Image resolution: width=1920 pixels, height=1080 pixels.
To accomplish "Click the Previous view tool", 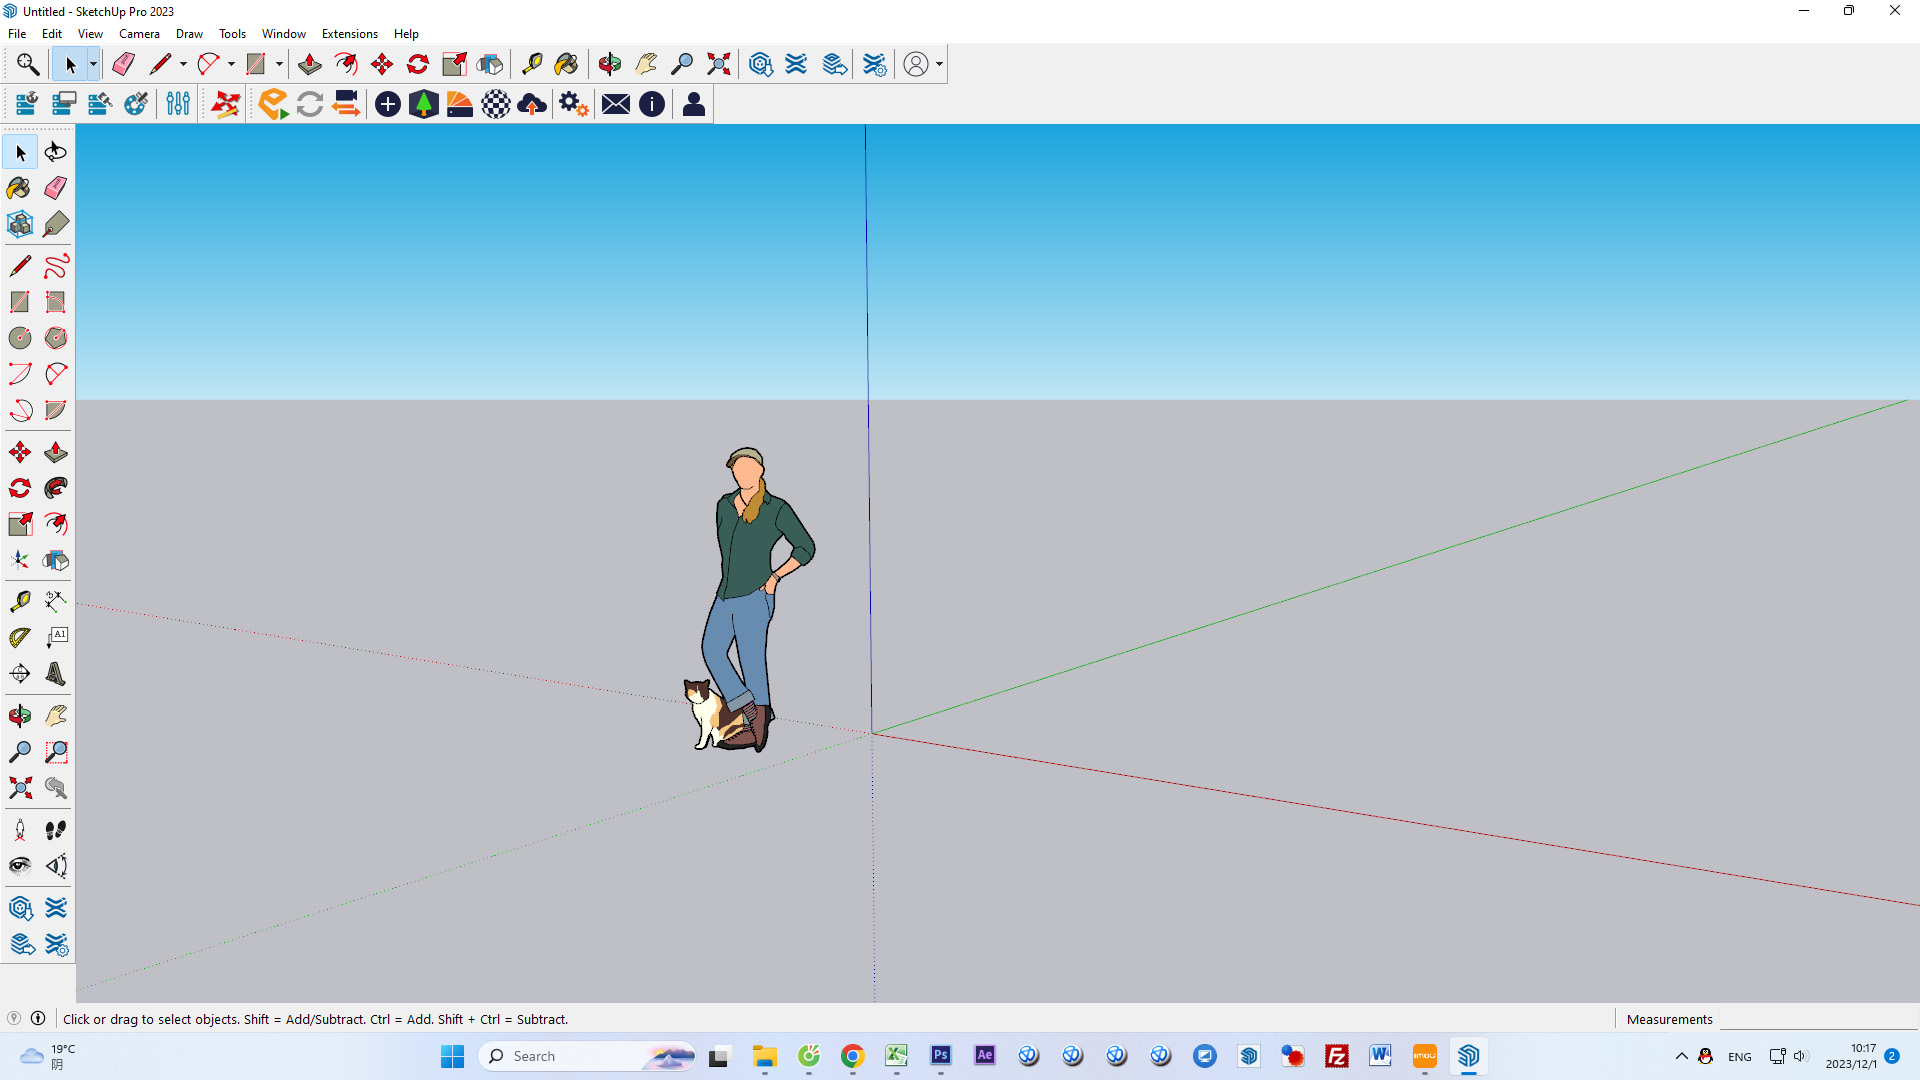I will [56, 788].
